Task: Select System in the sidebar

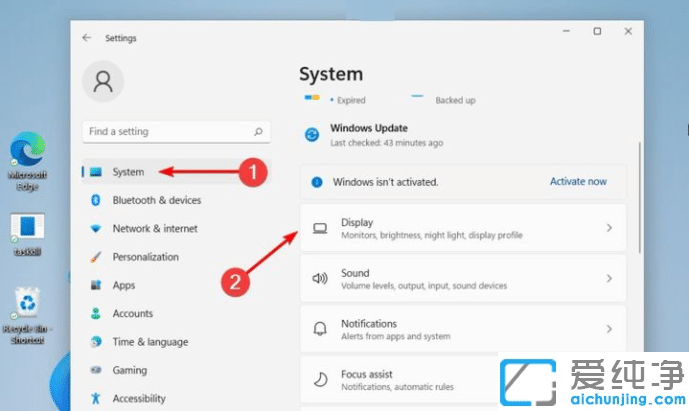Action: (x=128, y=172)
